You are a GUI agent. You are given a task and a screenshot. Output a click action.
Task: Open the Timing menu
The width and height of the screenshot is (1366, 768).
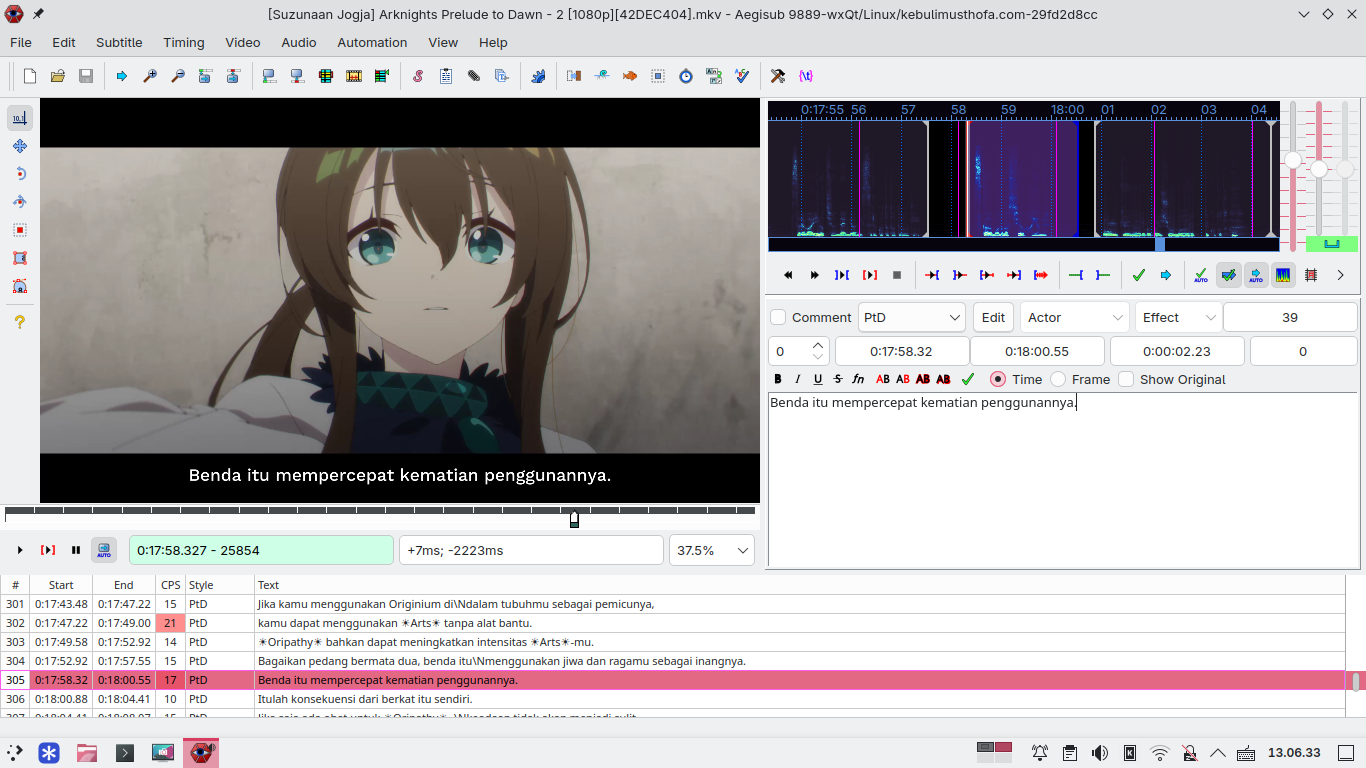coord(184,42)
